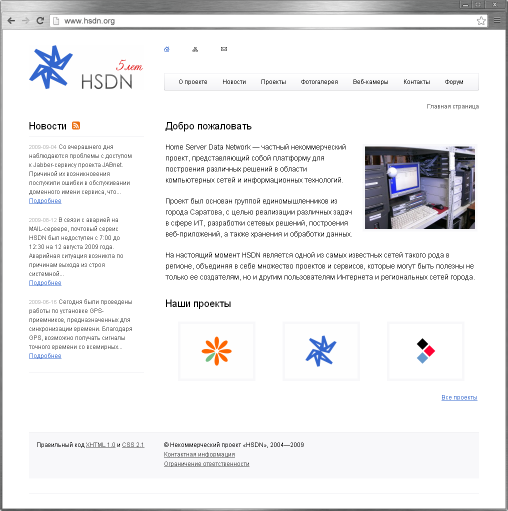Image resolution: width=508 pixels, height=511 pixels.
Task: Open the blue star project thumbnail
Action: (321, 351)
